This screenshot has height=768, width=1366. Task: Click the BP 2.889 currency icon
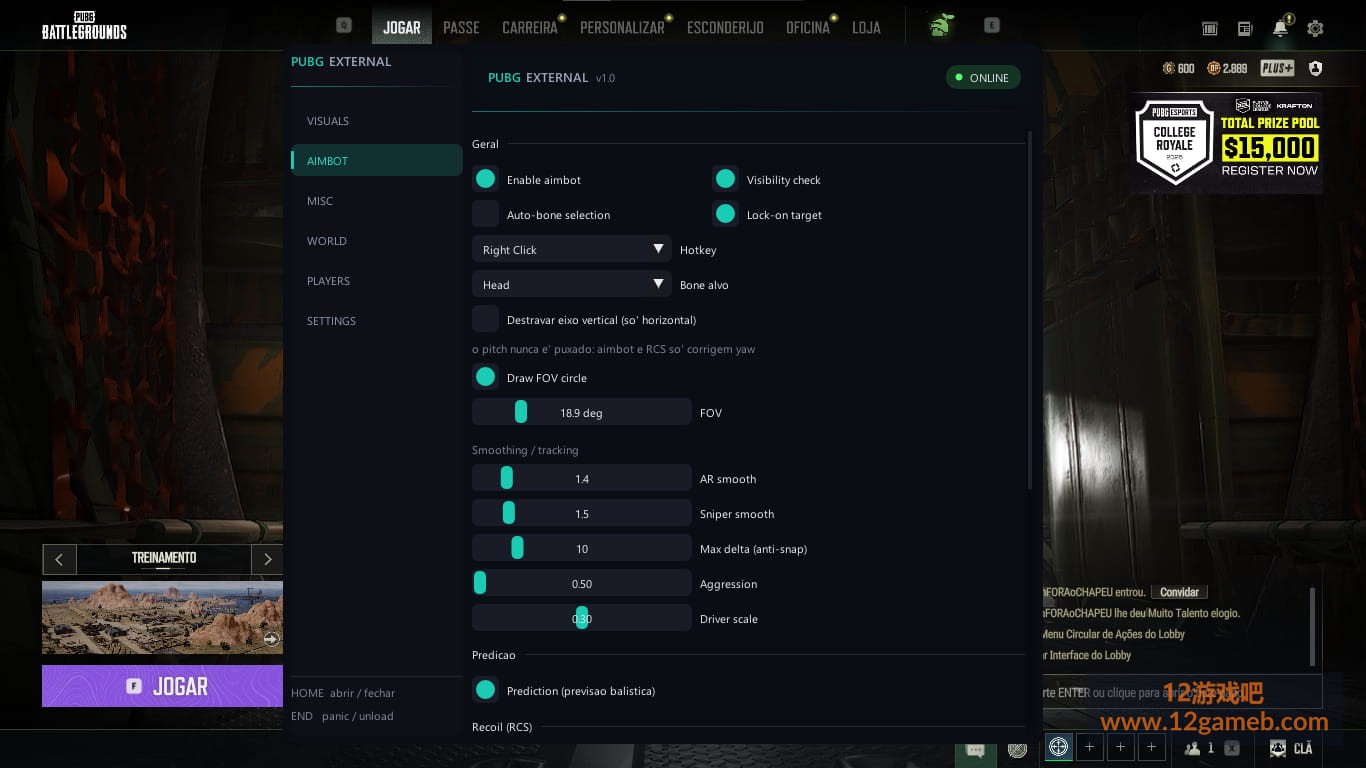[1213, 68]
